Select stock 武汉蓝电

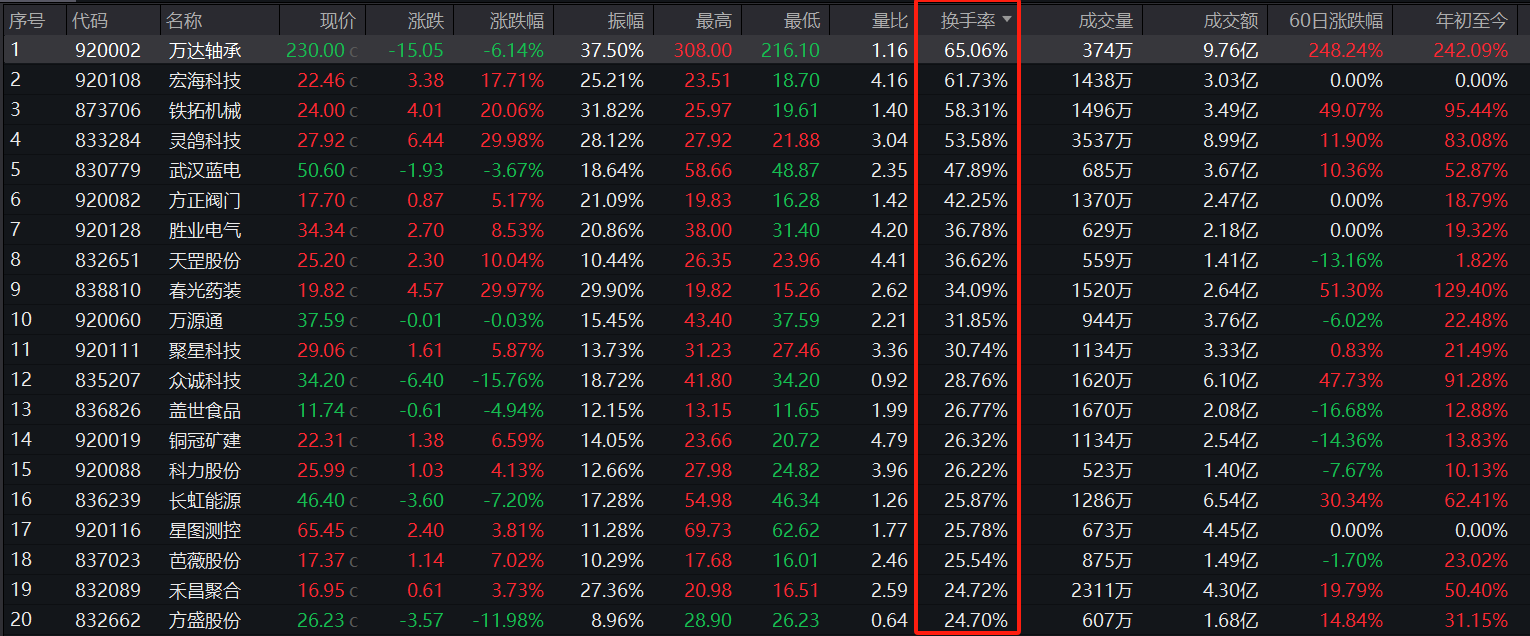pyautogui.click(x=205, y=170)
